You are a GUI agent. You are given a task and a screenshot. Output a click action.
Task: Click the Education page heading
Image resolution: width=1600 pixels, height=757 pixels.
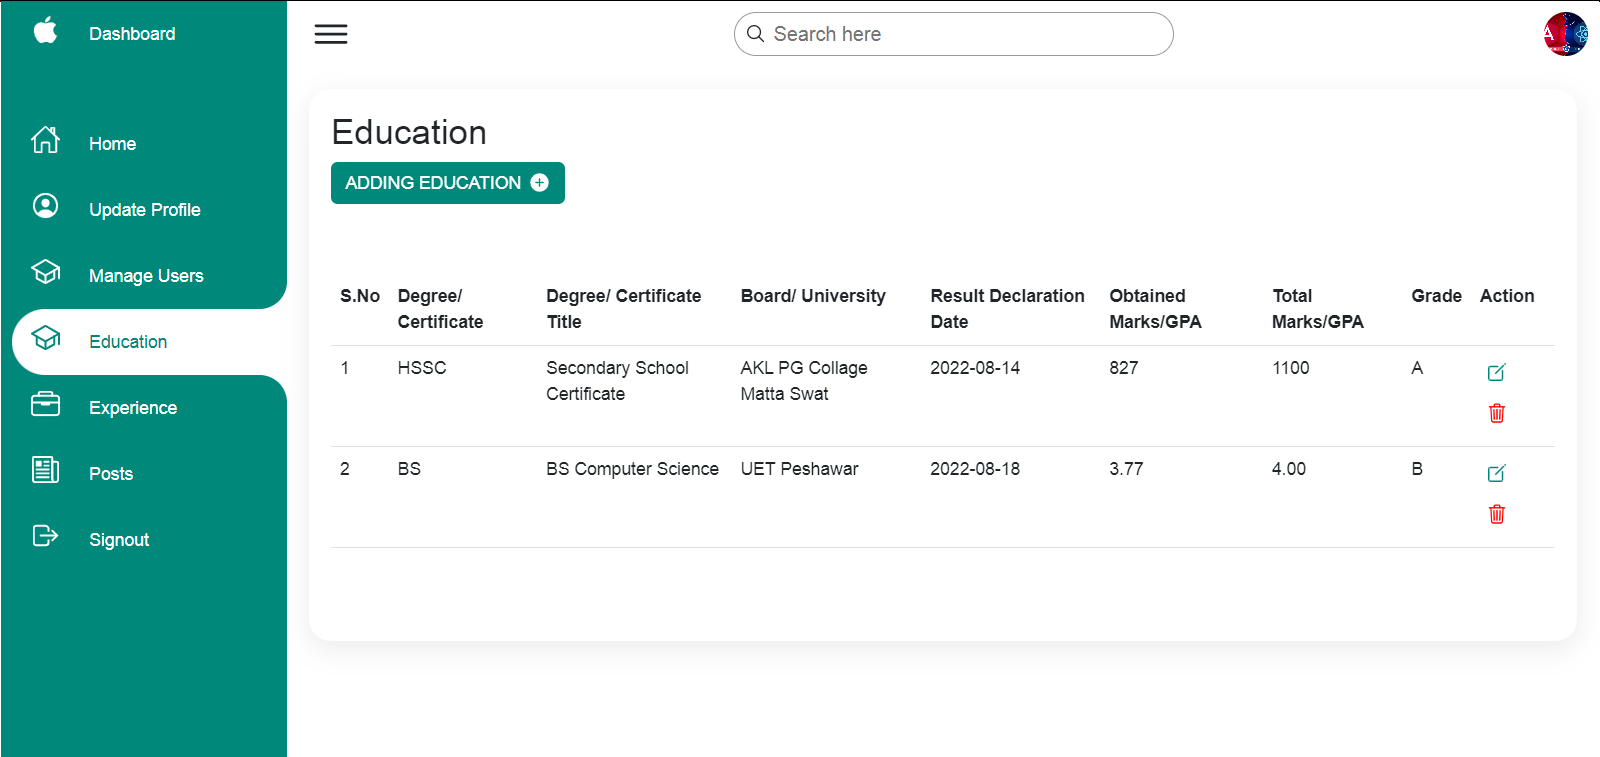coord(409,132)
